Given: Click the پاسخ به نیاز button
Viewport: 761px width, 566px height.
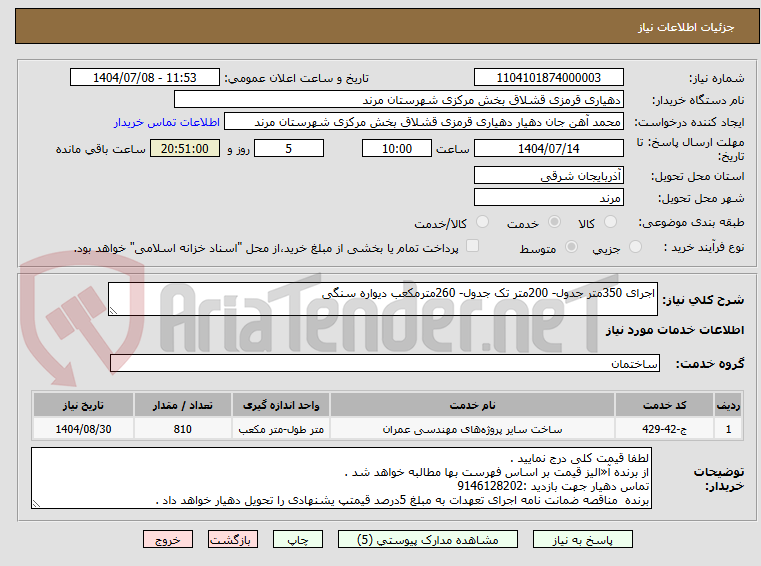Looking at the screenshot, I should [582, 539].
